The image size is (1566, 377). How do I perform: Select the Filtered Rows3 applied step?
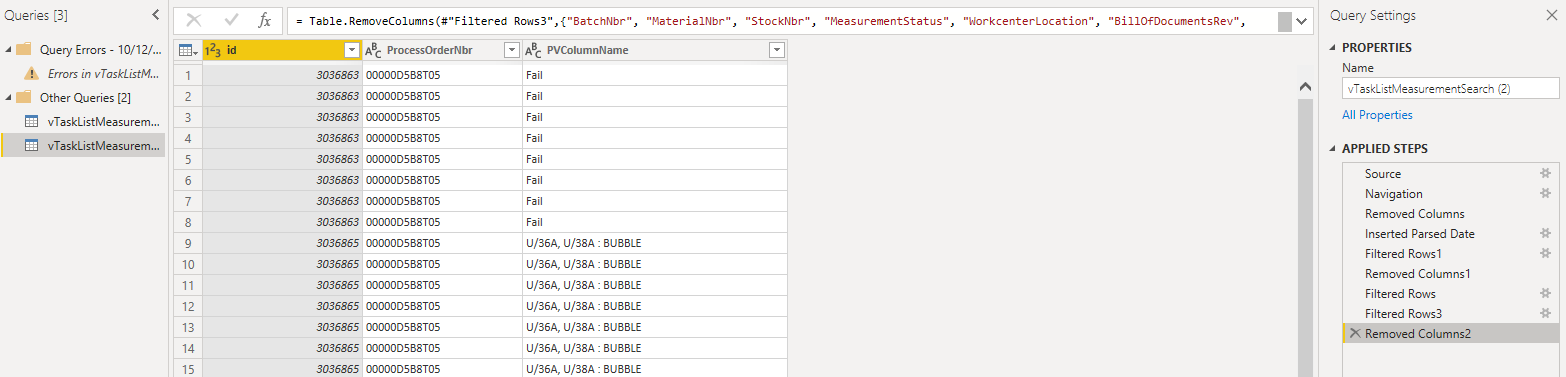pos(1451,313)
